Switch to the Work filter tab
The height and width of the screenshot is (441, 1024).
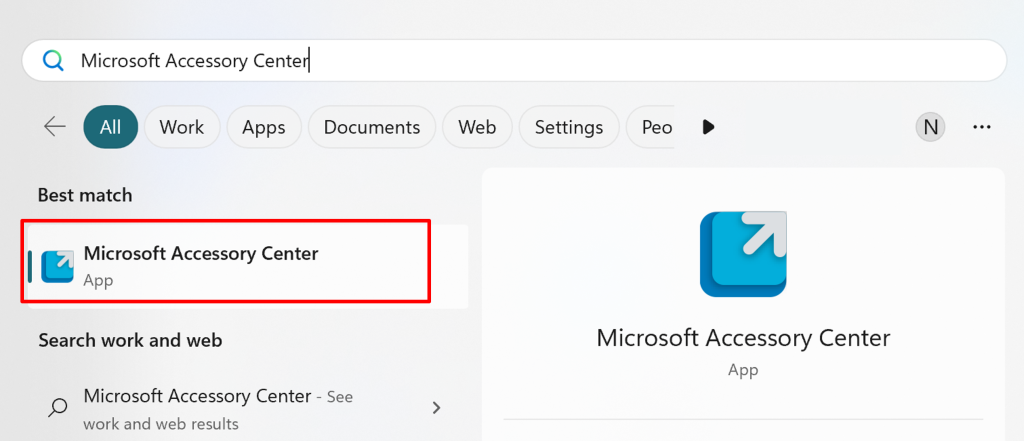point(182,127)
